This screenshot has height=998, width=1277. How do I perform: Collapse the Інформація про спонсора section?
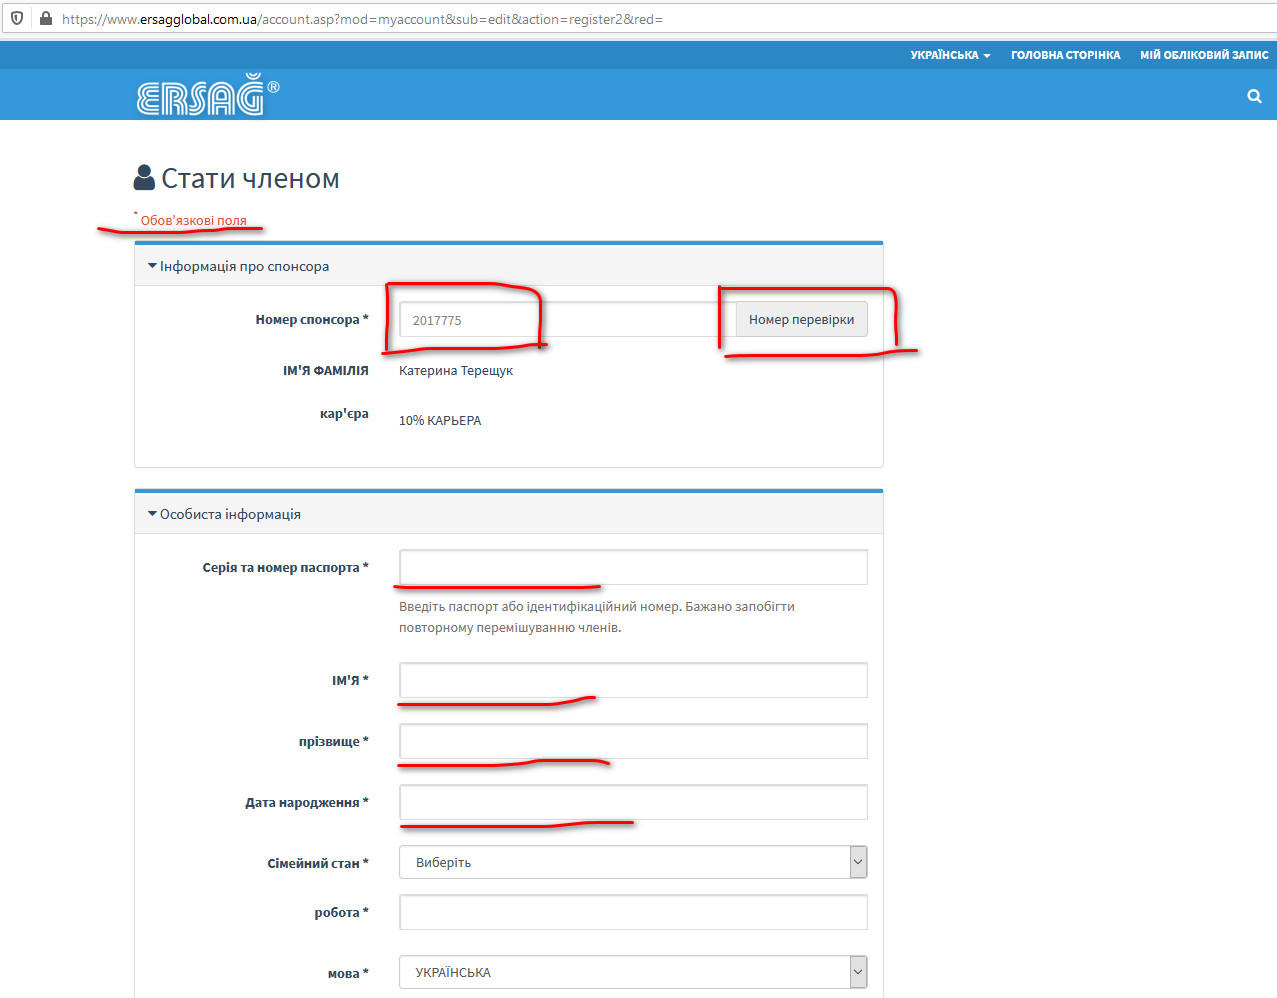click(x=238, y=267)
